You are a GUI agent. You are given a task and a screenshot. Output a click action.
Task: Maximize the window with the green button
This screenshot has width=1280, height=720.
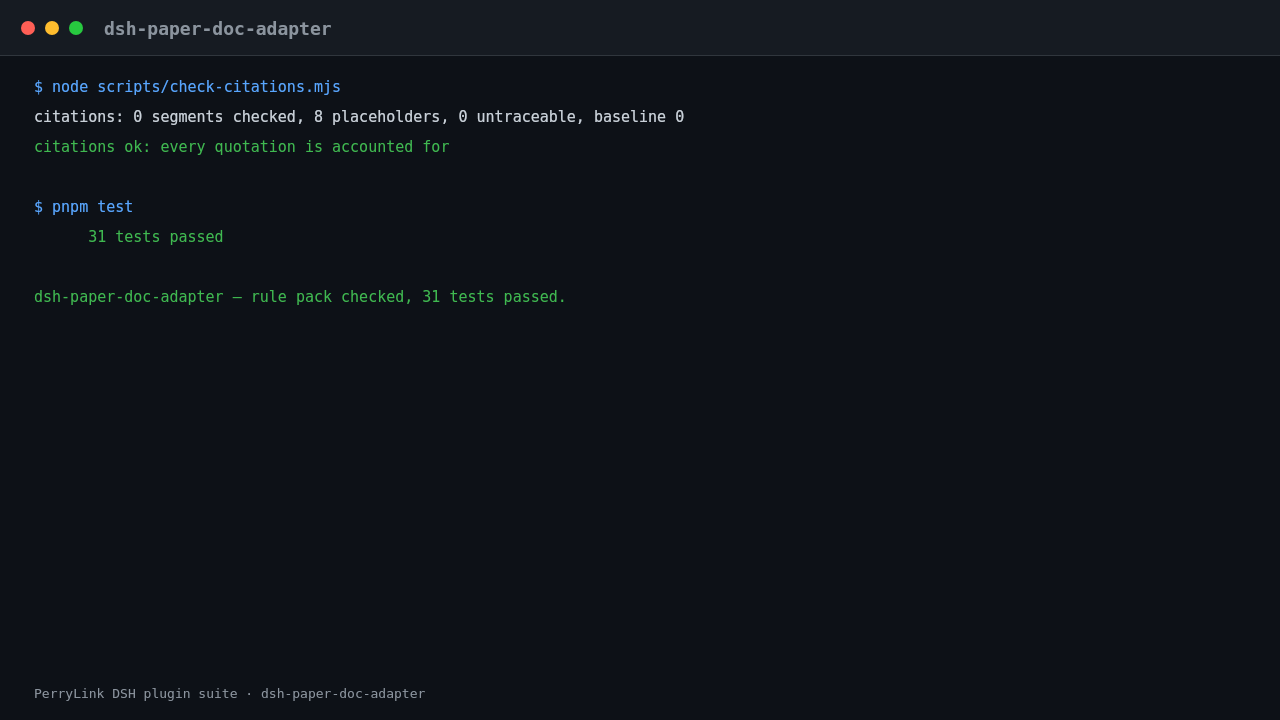point(76,28)
